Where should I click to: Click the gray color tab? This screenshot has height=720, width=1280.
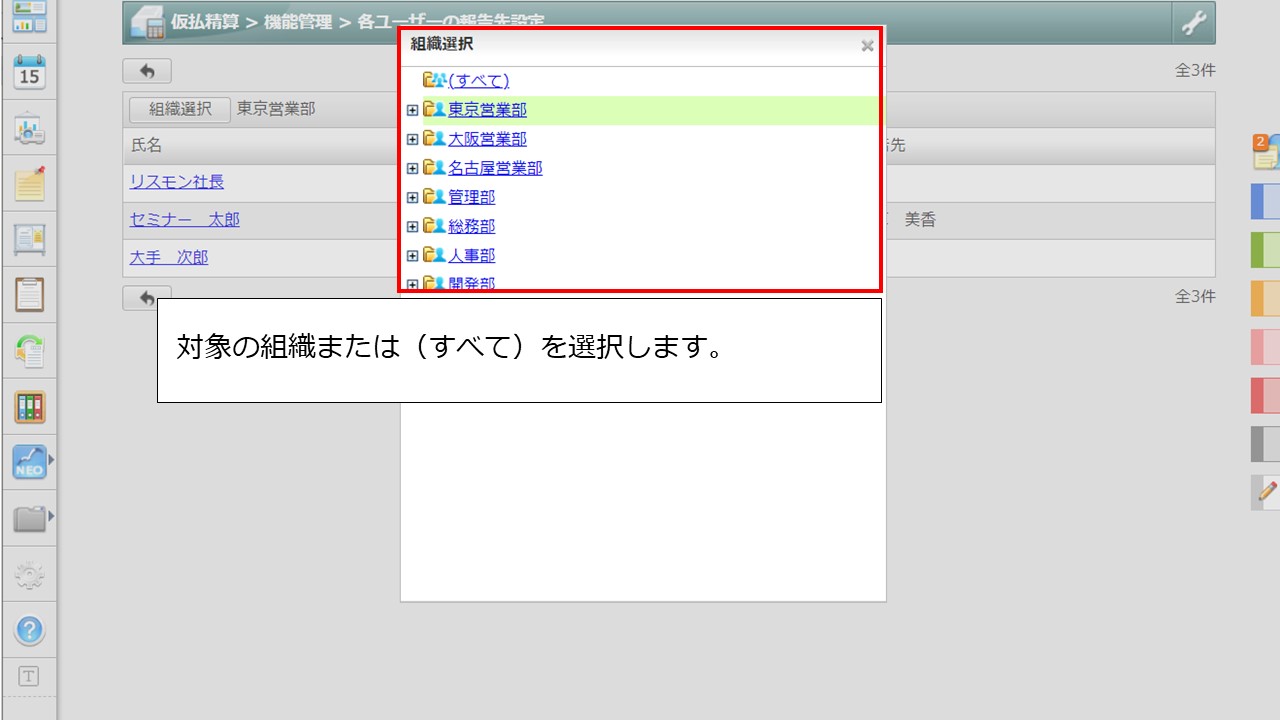(1266, 444)
